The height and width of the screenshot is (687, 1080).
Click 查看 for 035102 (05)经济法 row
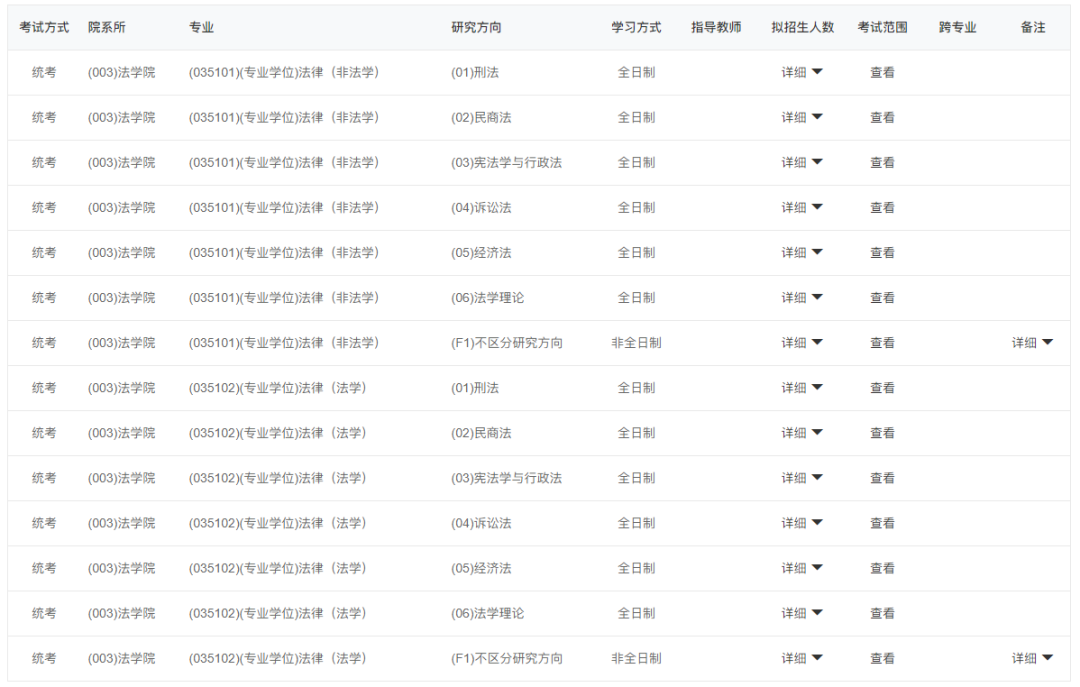coord(882,568)
